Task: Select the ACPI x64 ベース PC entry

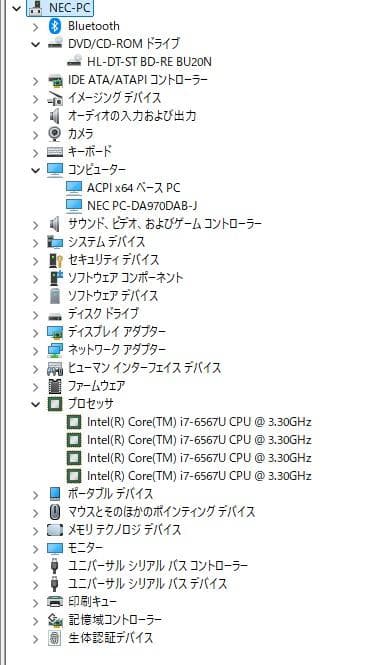Action: coord(134,187)
